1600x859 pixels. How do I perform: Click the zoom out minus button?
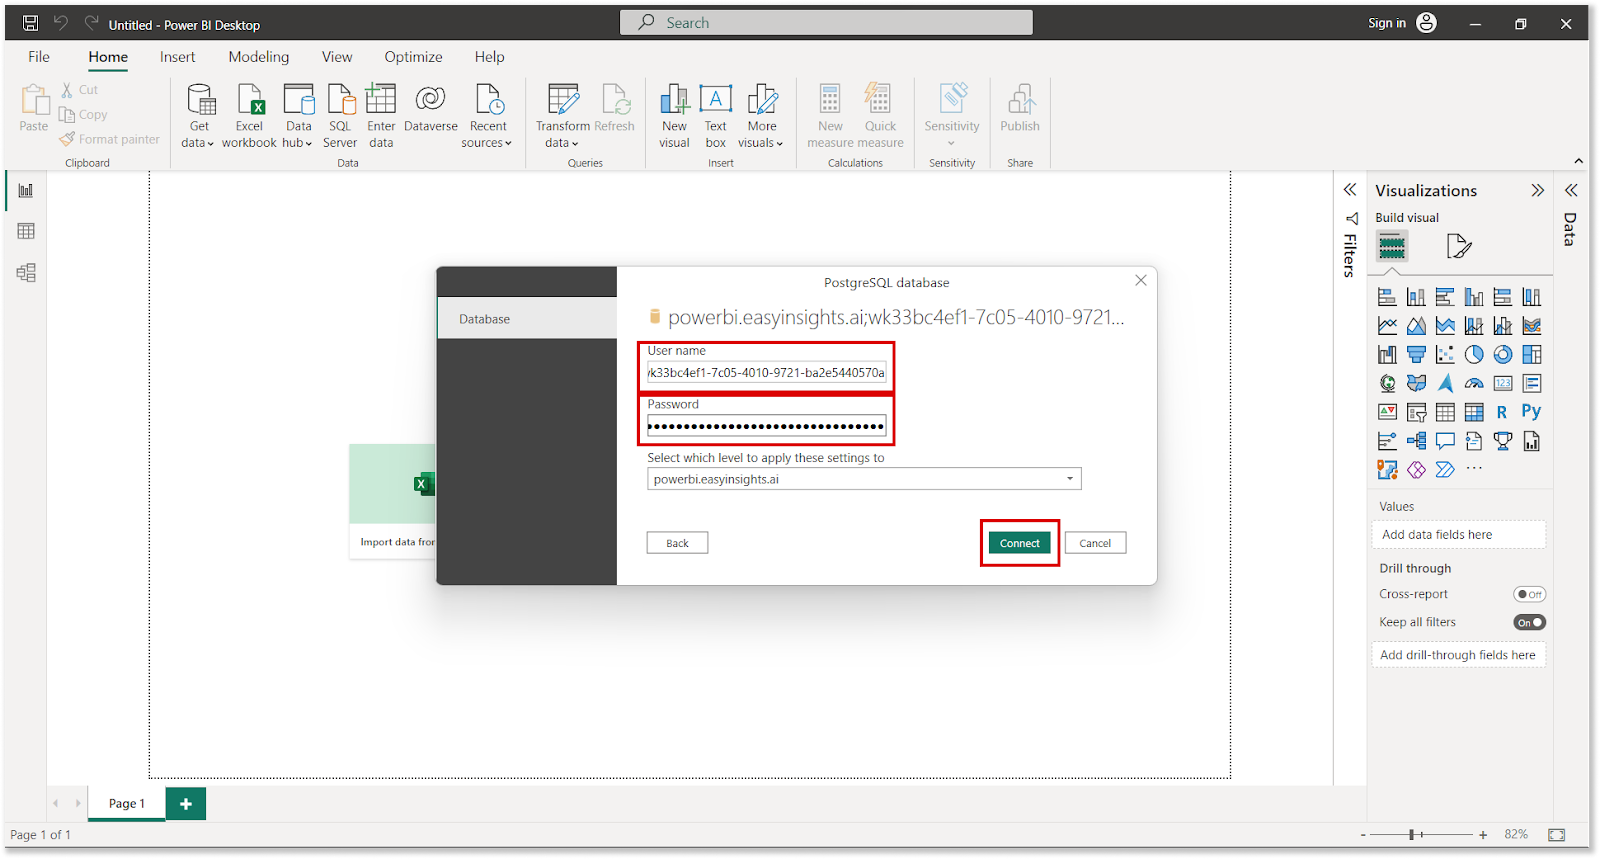click(1363, 834)
